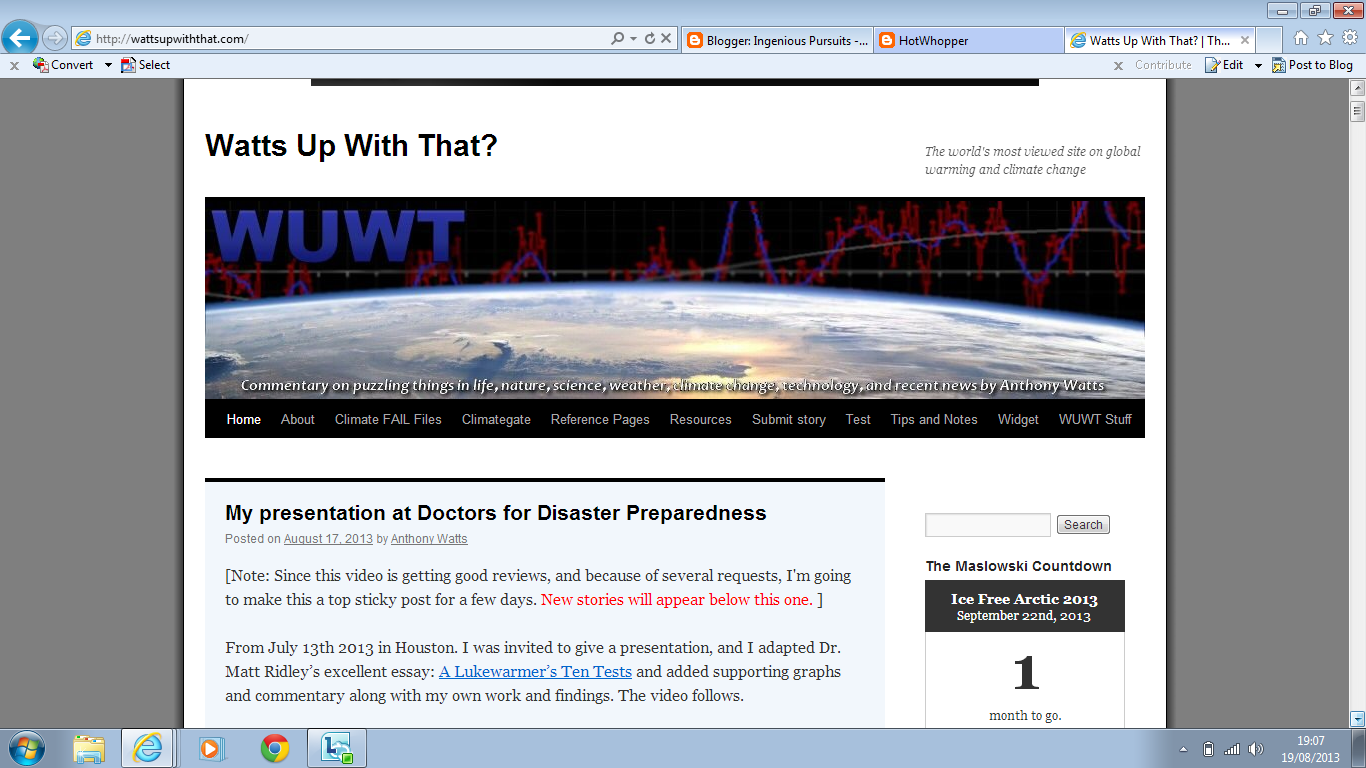Click the sidebar Search button

(x=1083, y=525)
